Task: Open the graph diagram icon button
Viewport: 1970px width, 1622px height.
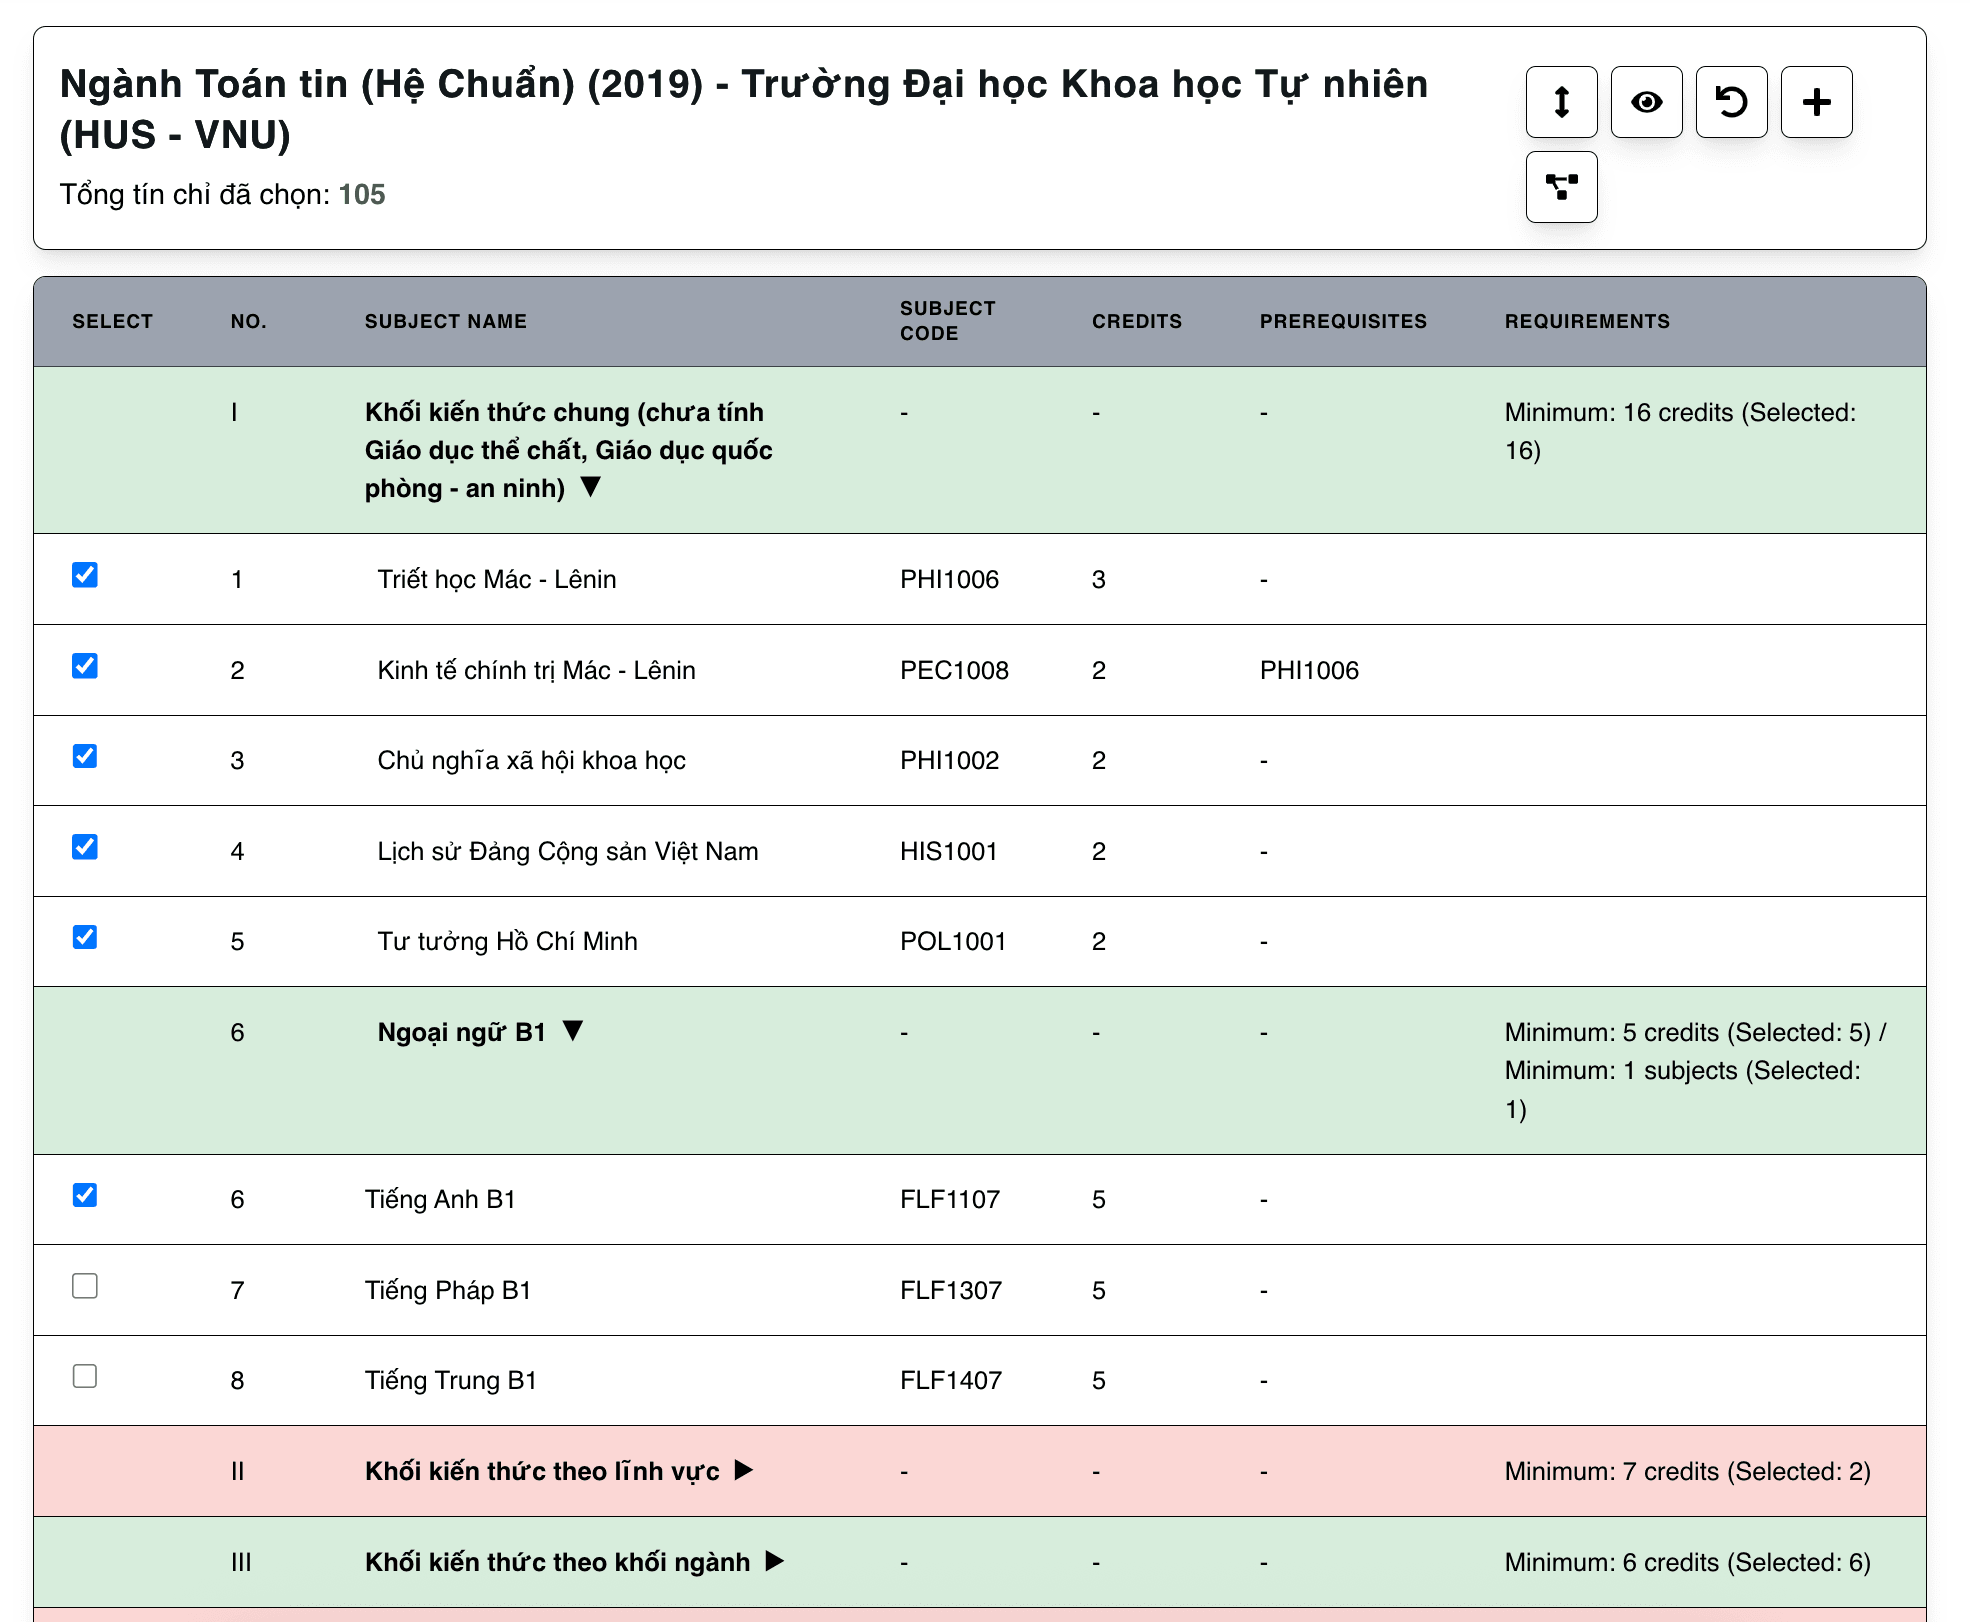Action: (1561, 187)
